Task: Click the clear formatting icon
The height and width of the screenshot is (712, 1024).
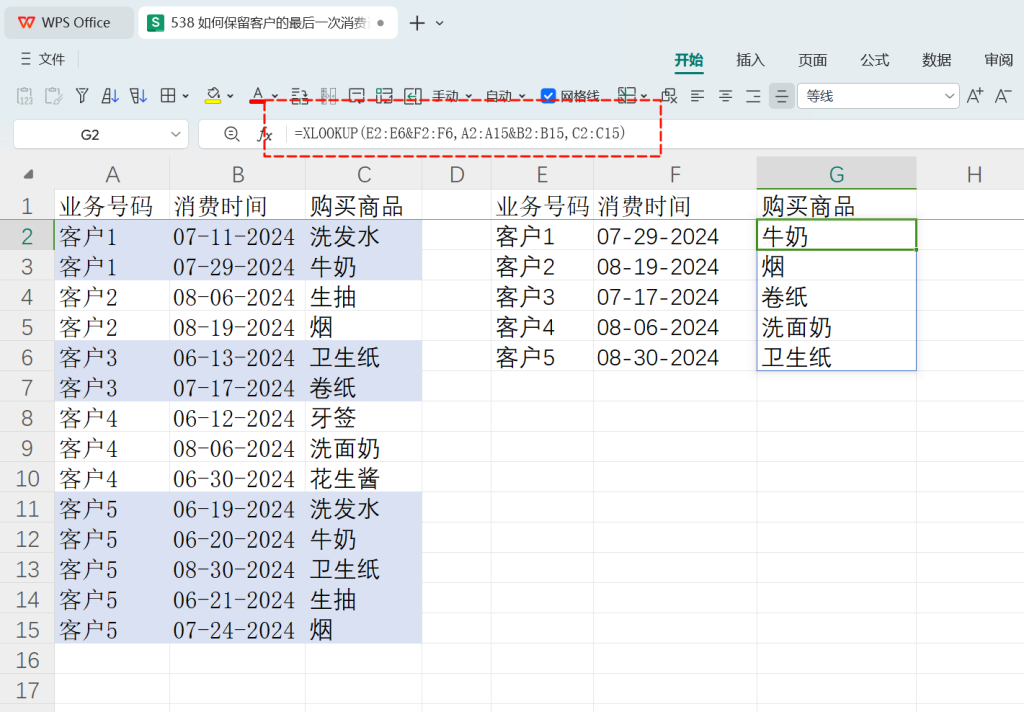Action: point(669,96)
